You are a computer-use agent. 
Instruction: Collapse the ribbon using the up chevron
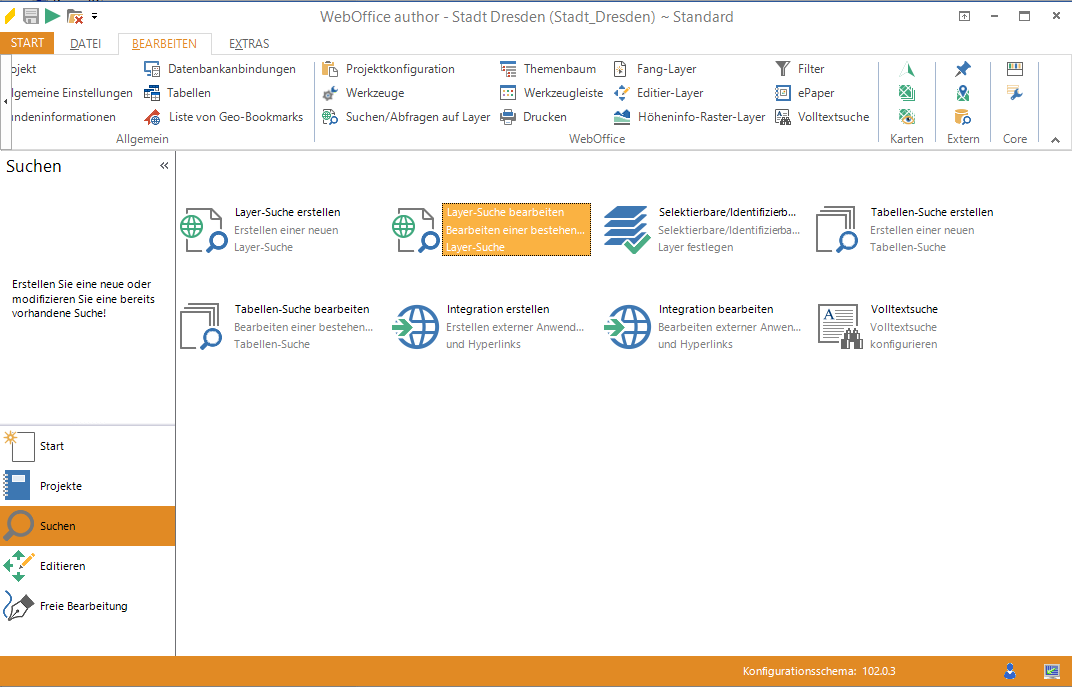[1055, 140]
